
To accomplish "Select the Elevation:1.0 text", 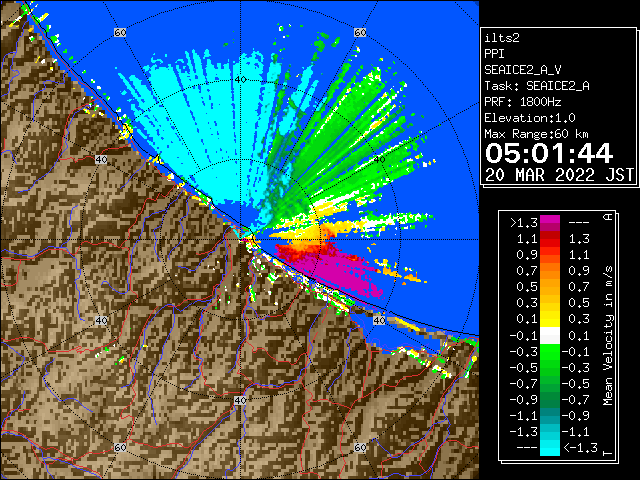I will coord(530,118).
